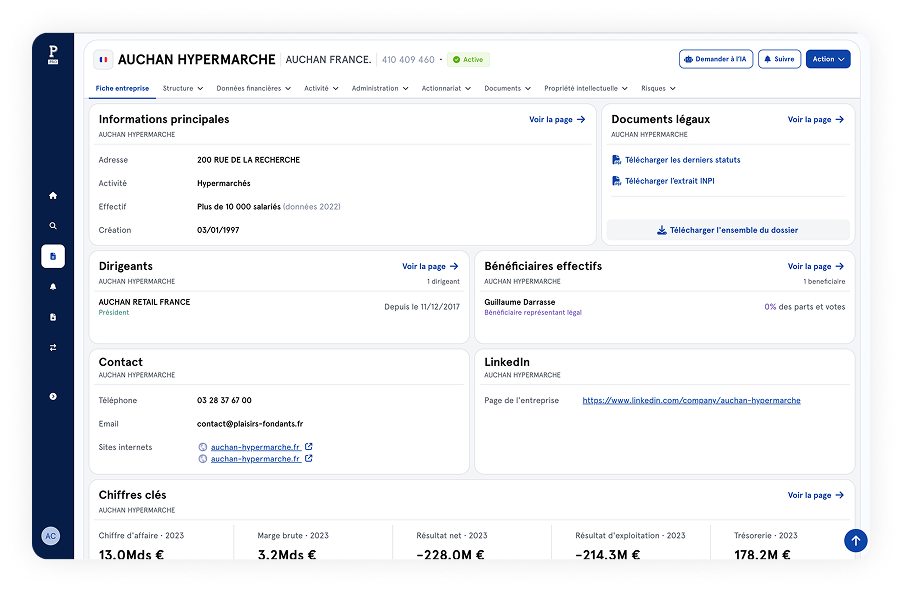
Task: Expand the Activité menu
Action: 321,89
